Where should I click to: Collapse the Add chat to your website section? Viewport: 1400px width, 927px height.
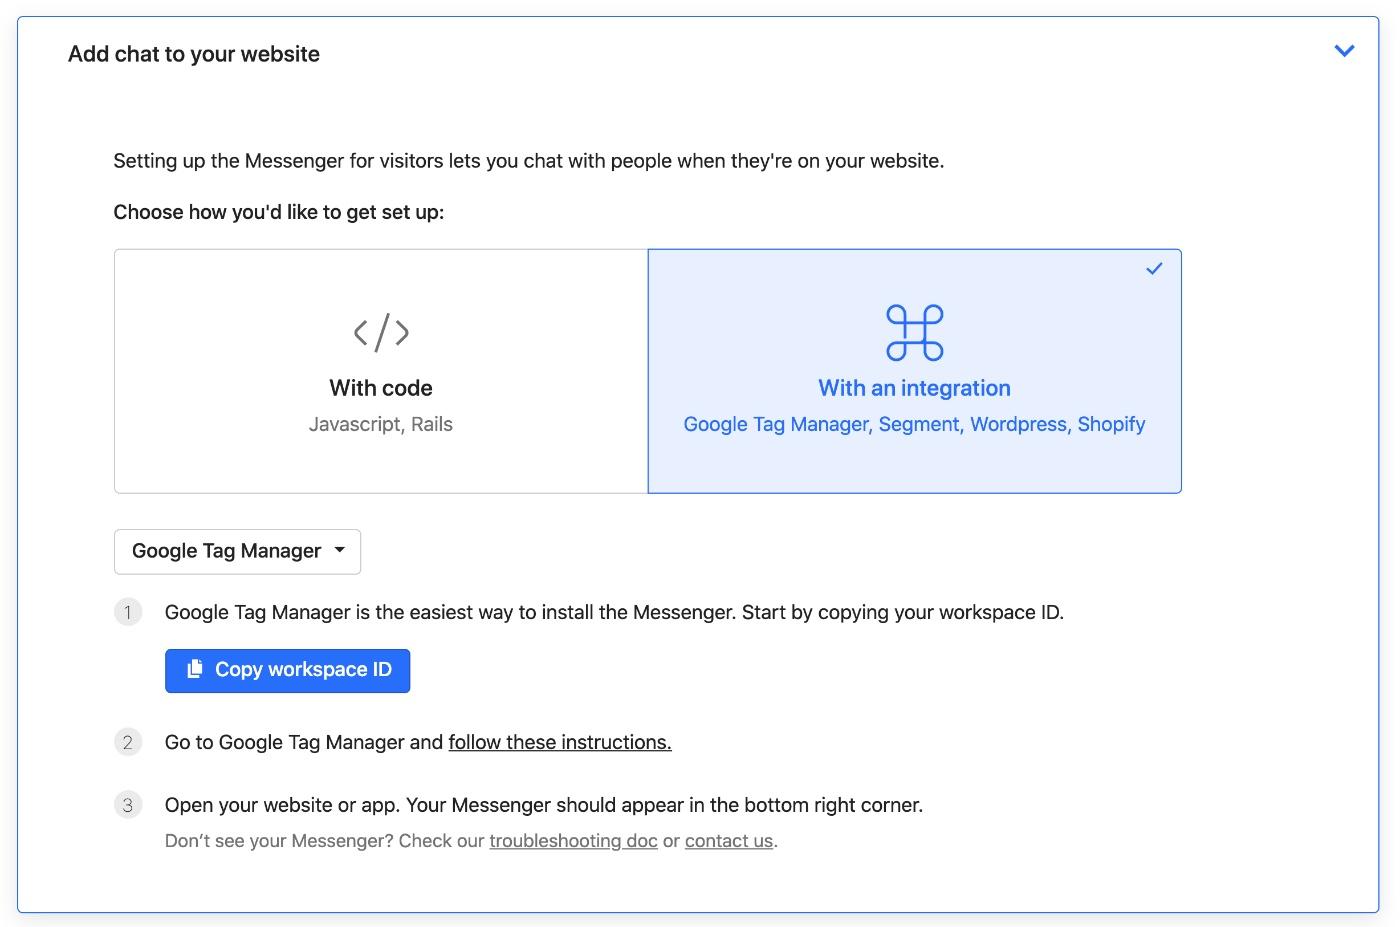1344,51
